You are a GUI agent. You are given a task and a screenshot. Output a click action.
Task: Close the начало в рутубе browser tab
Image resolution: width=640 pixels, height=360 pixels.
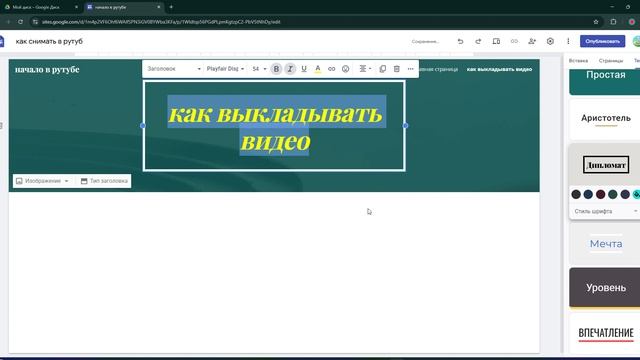(x=159, y=7)
